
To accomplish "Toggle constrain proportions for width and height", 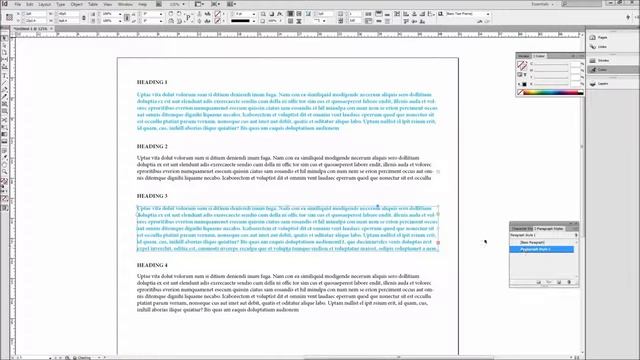I will (x=84, y=18).
